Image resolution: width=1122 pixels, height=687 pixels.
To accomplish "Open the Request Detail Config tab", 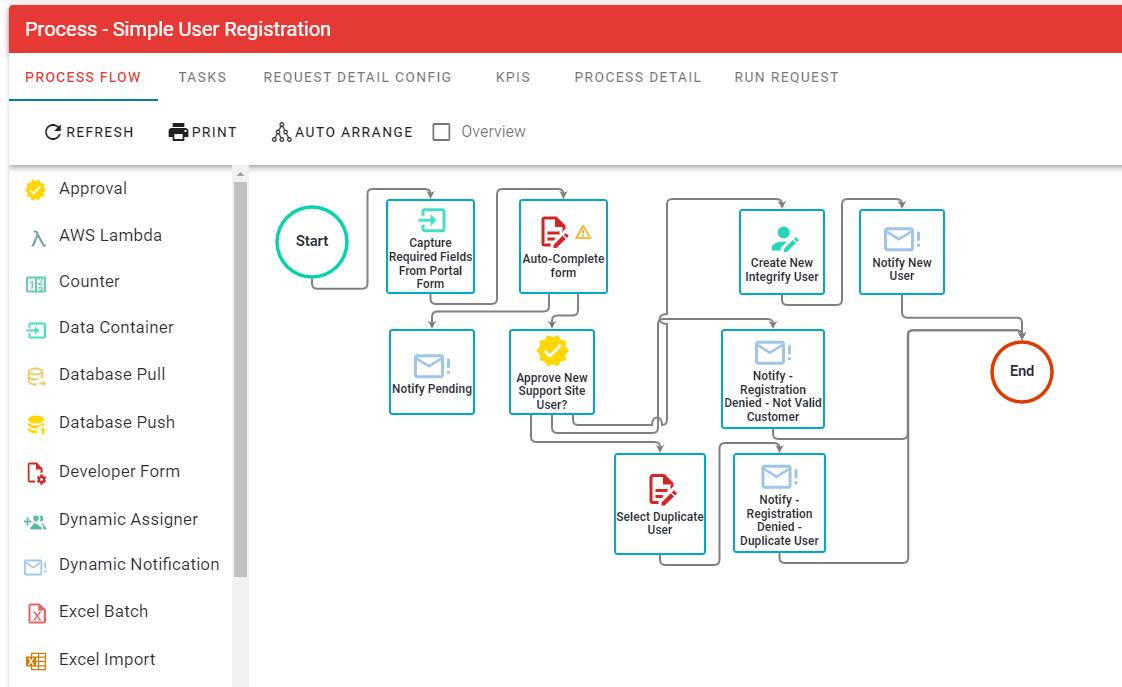I will [x=357, y=77].
